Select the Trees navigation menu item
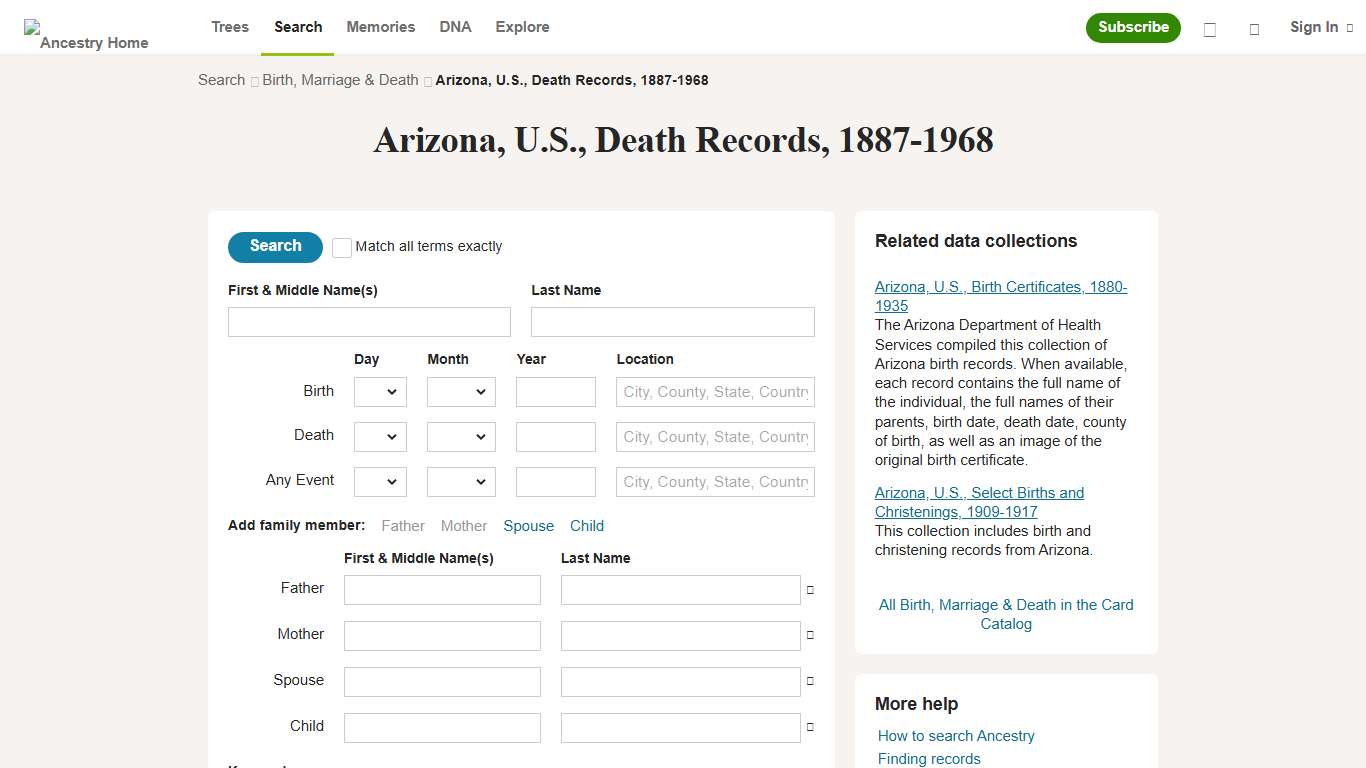Image resolution: width=1366 pixels, height=768 pixels. pyautogui.click(x=229, y=27)
